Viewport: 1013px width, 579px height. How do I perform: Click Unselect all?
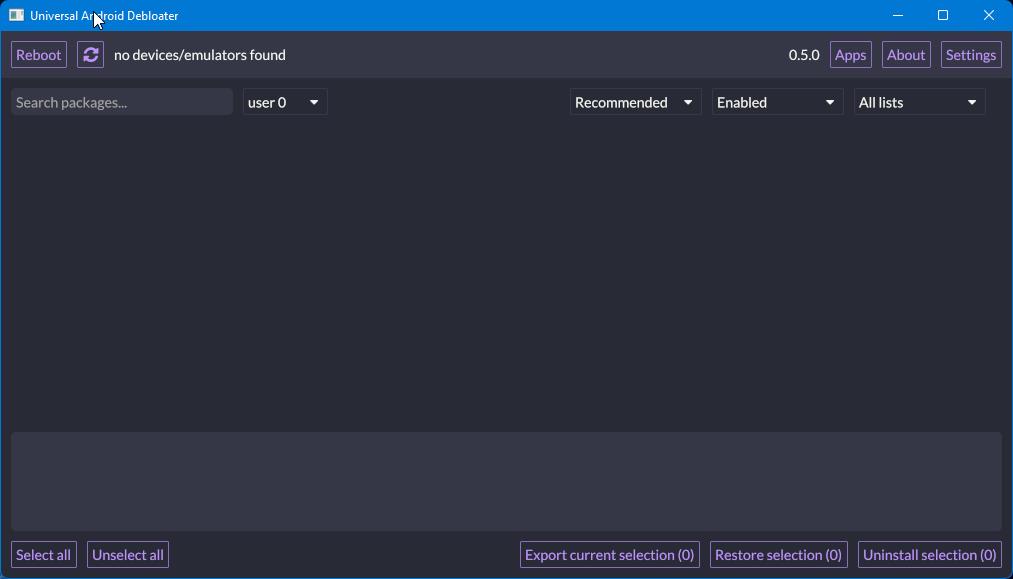128,555
